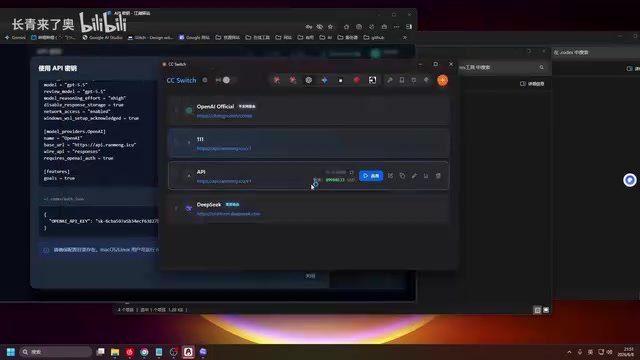Switch file explorer to large thumbnails view icon

[546, 310]
